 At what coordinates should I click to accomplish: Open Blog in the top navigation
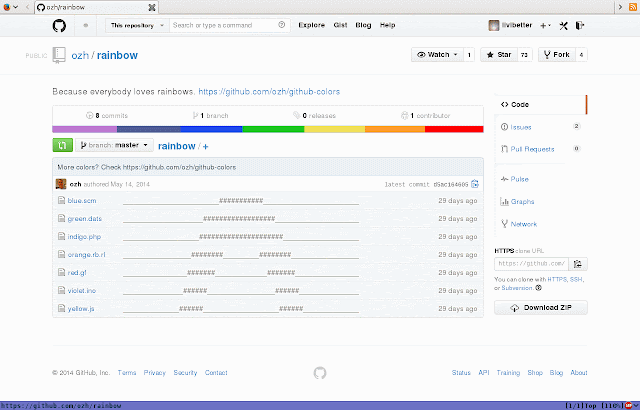point(363,25)
